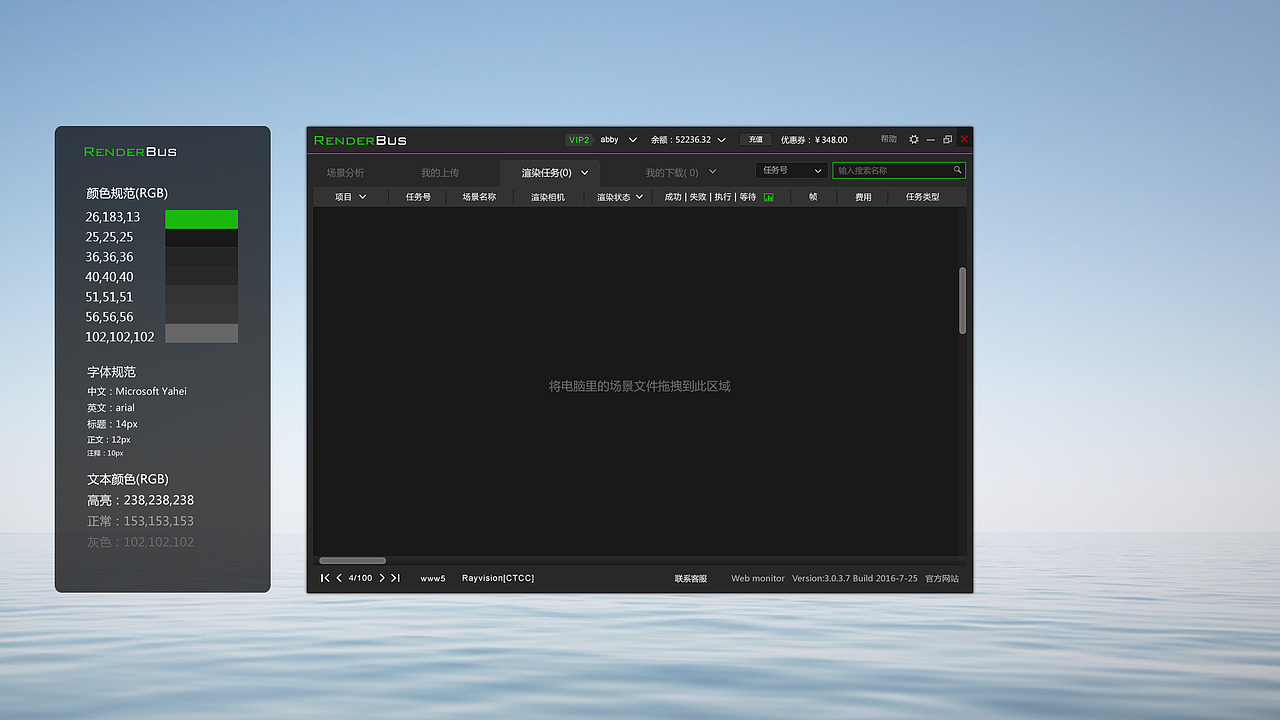1280x720 pixels.
Task: Open the 官方网站 link in the status bar
Action: tap(941, 578)
